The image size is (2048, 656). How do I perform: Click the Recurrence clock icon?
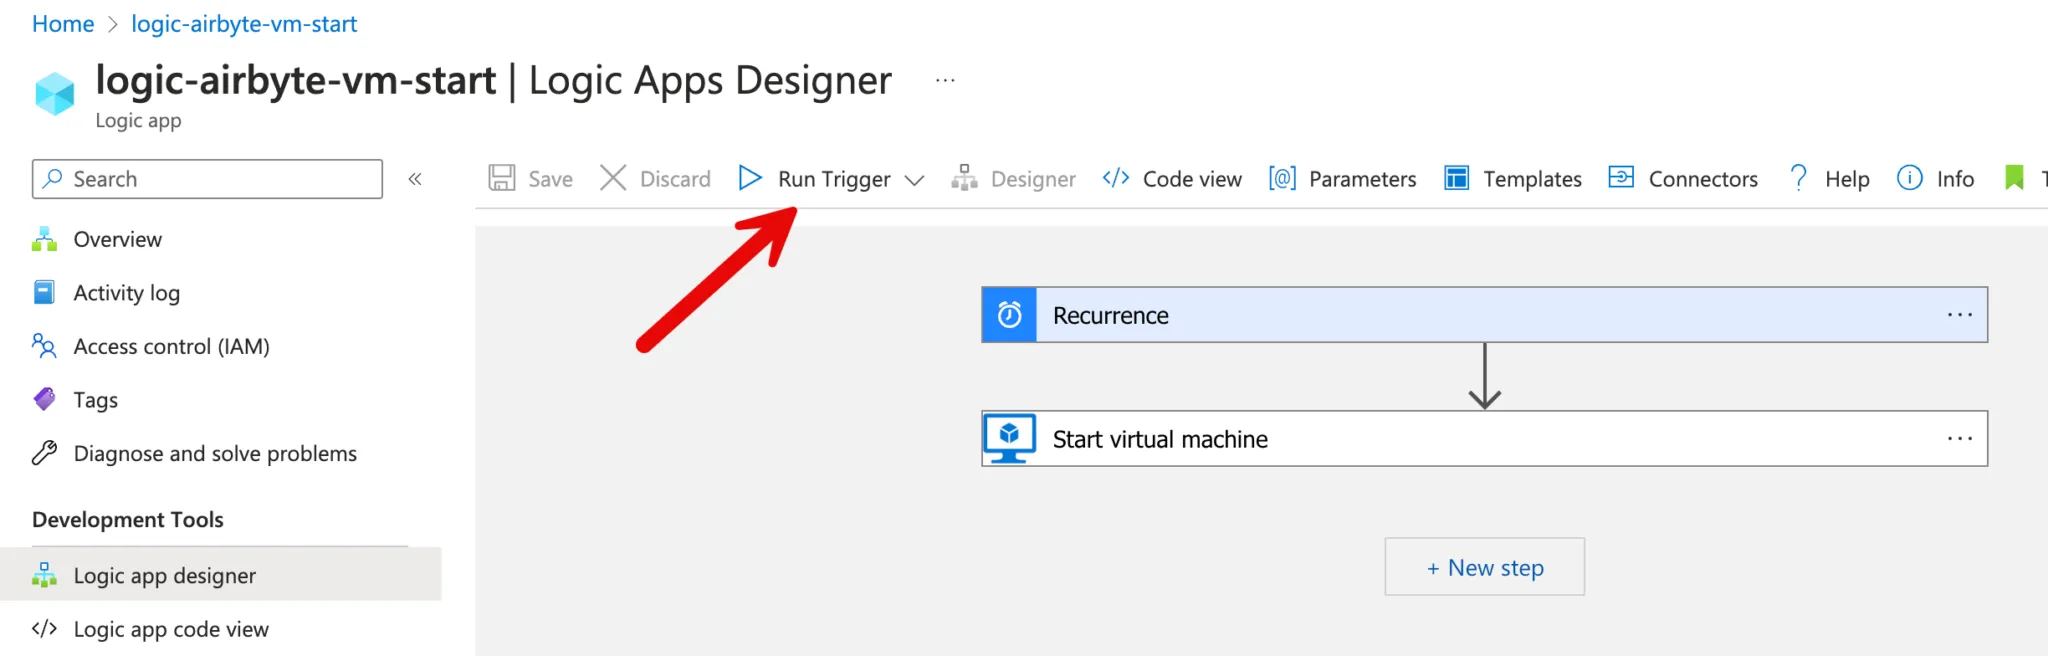point(1009,315)
